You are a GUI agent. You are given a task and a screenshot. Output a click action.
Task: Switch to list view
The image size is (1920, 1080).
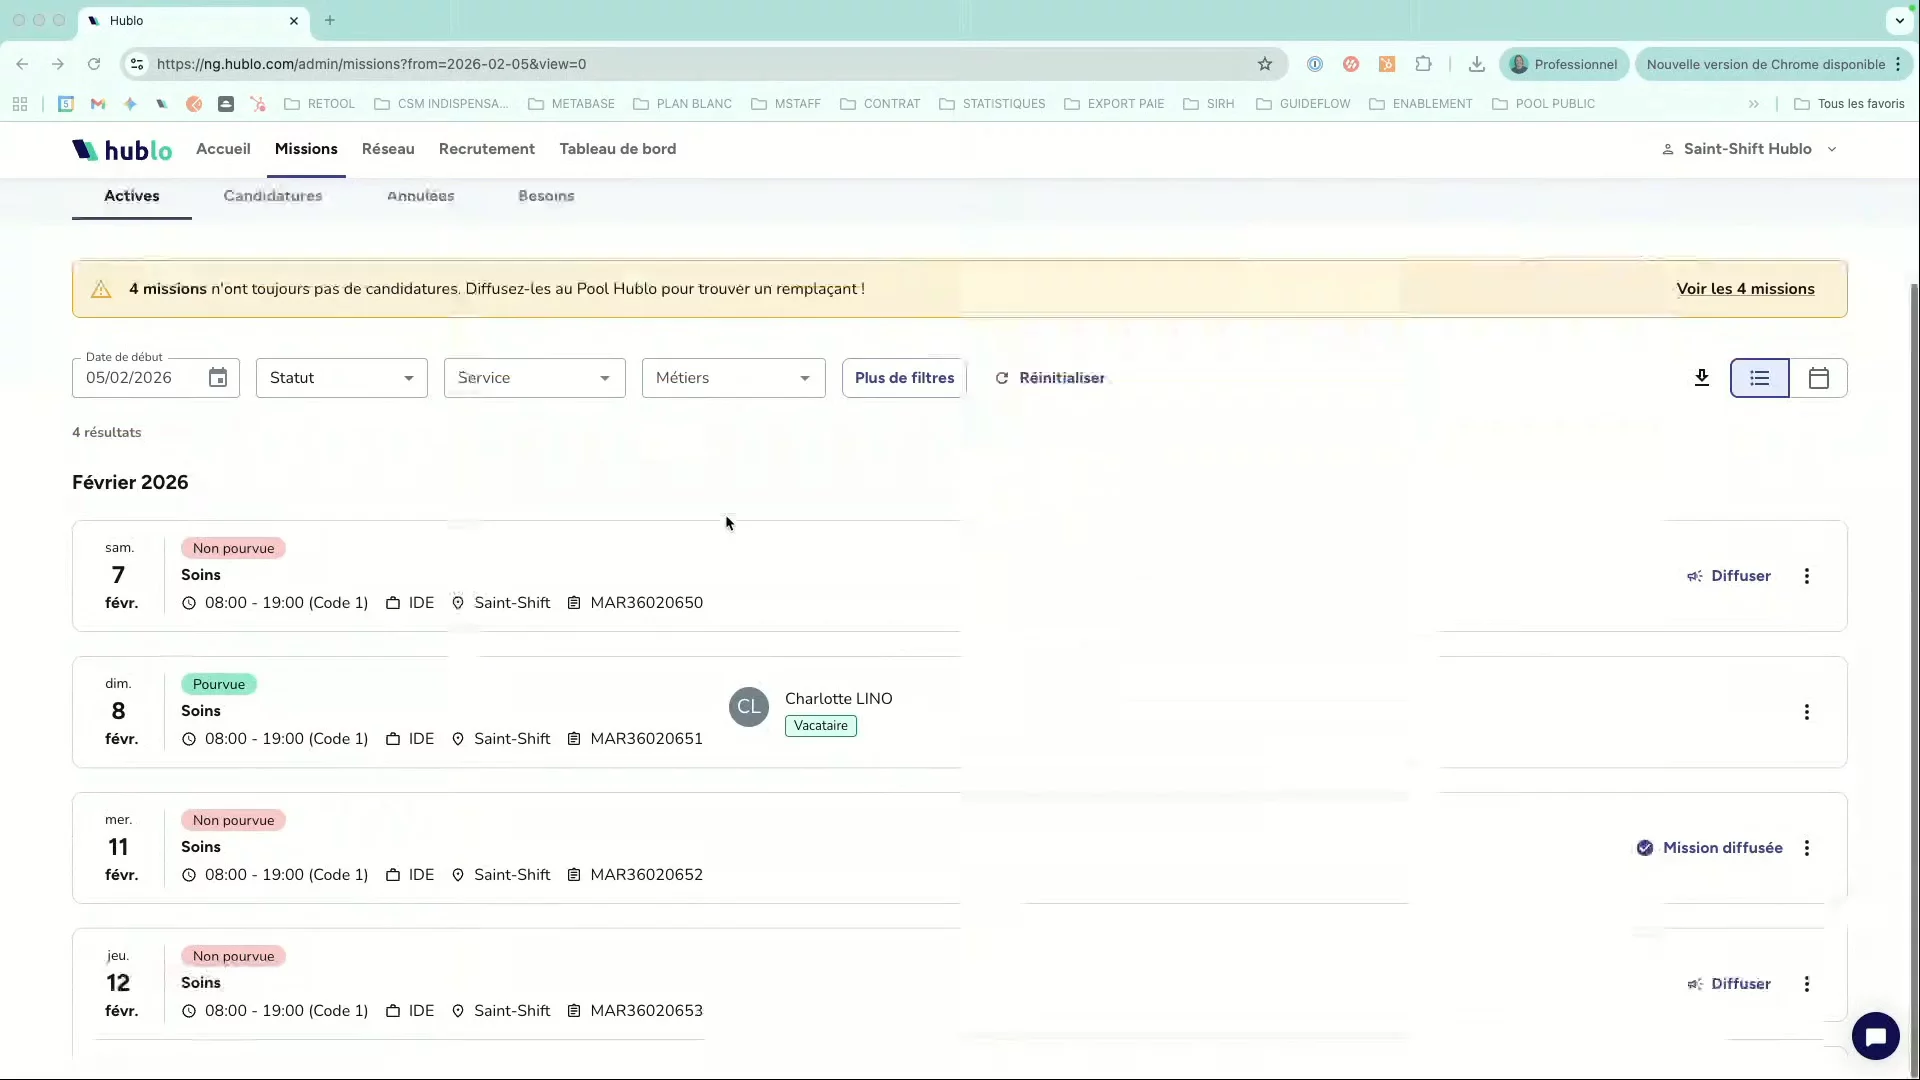click(1759, 378)
